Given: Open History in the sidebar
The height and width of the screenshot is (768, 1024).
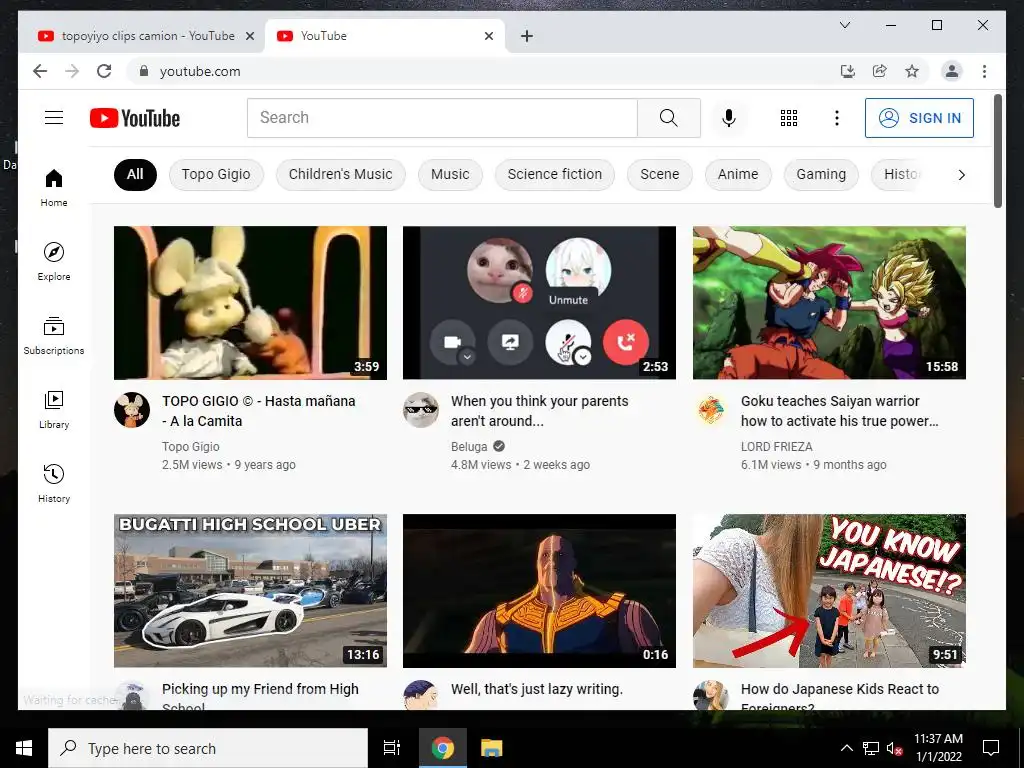Looking at the screenshot, I should [x=54, y=483].
